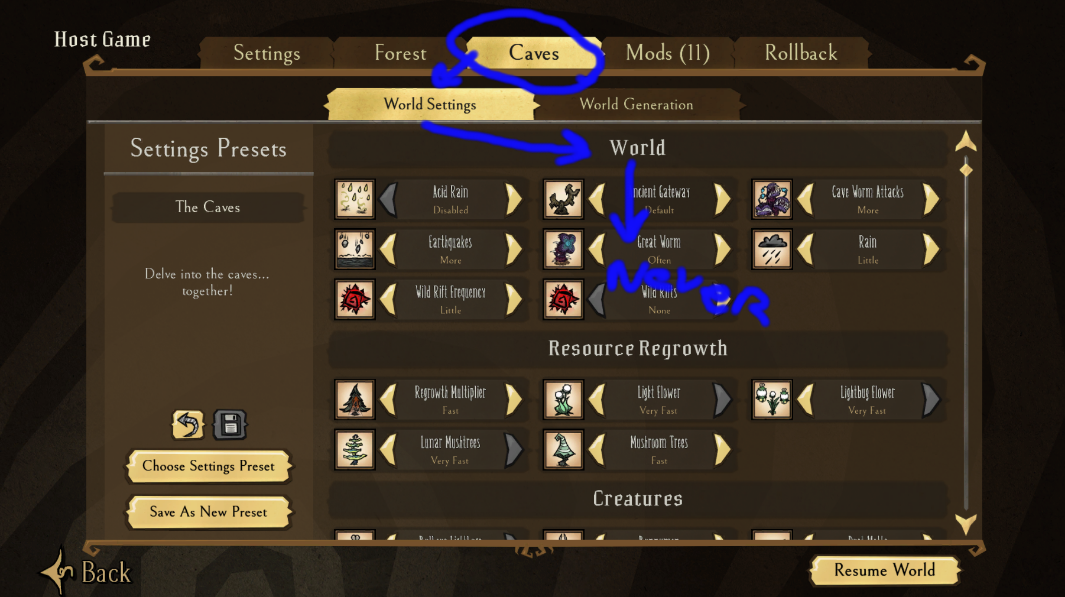The image size is (1065, 597).
Task: Decrease Cave Worm Attacks with left arrow
Action: pos(805,199)
